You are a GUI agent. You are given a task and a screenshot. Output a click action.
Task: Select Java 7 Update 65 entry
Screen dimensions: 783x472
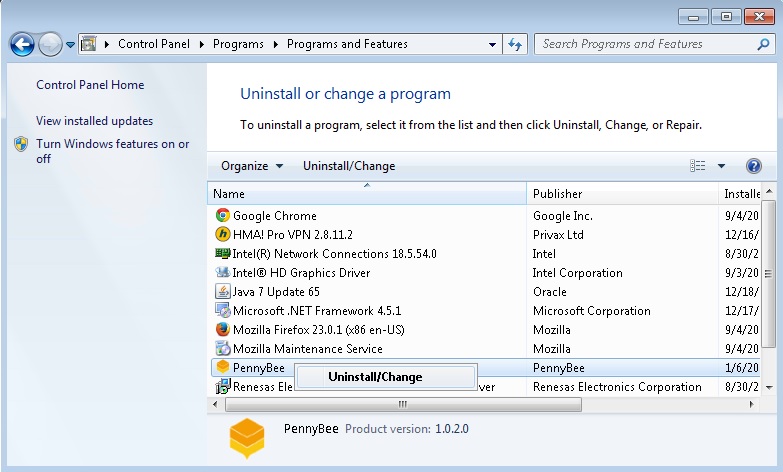(276, 292)
